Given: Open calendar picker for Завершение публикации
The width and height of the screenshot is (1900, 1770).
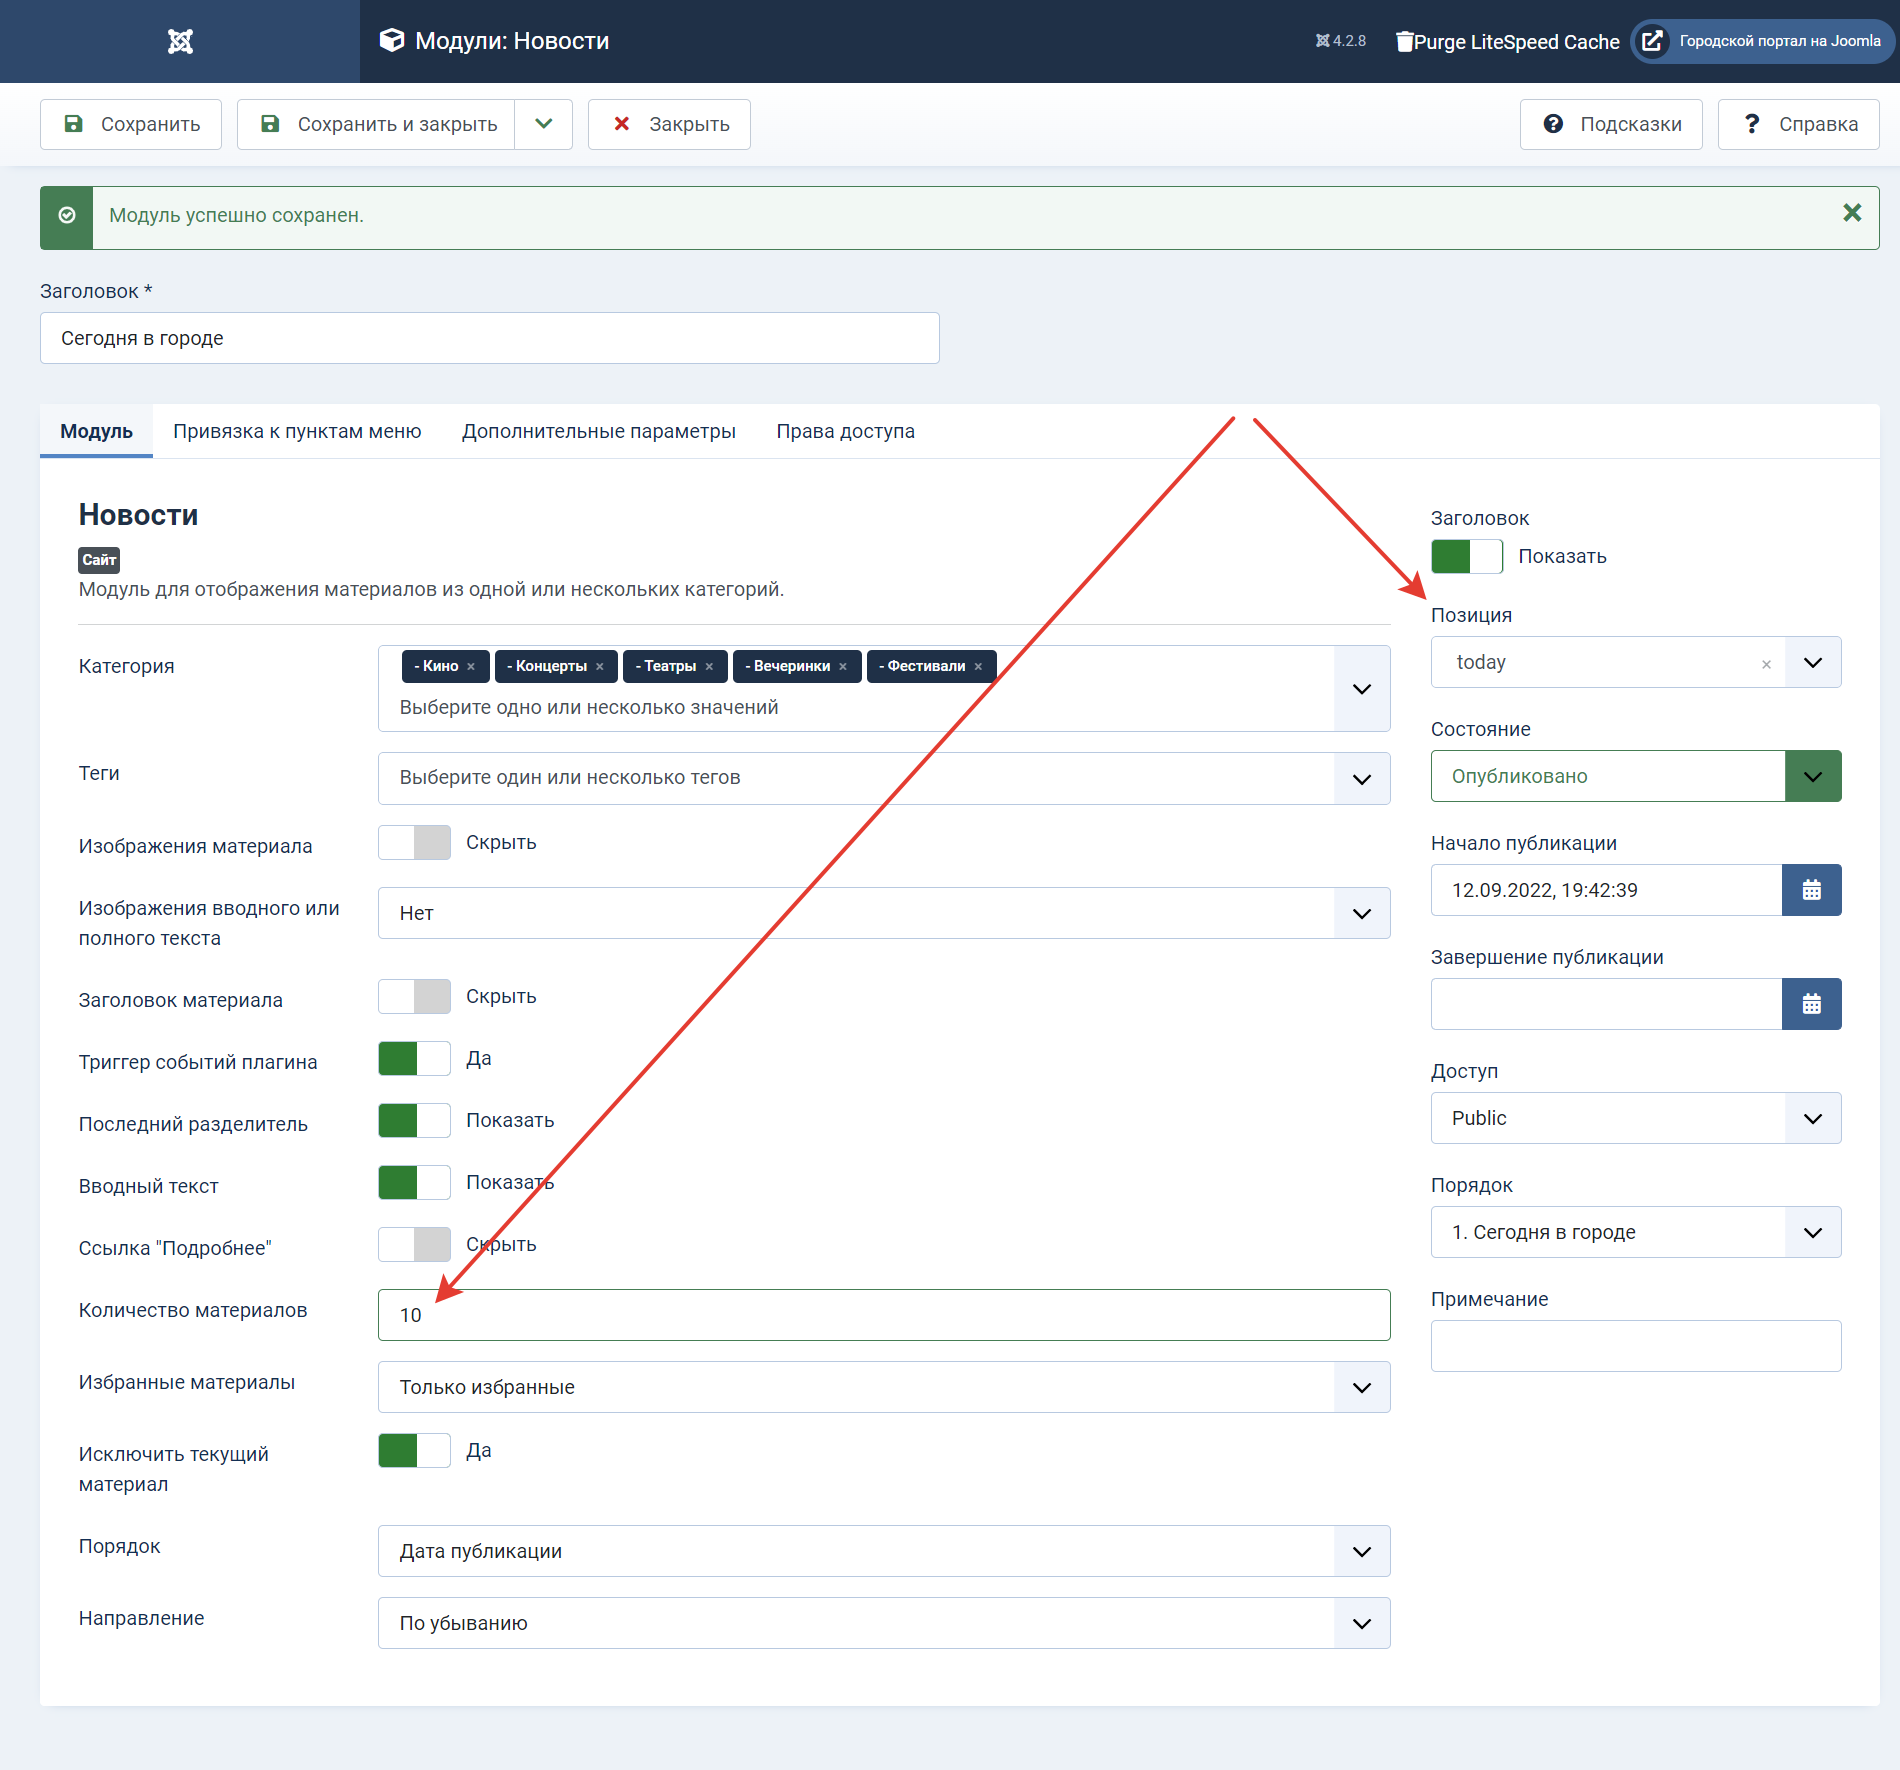Looking at the screenshot, I should (x=1811, y=1004).
